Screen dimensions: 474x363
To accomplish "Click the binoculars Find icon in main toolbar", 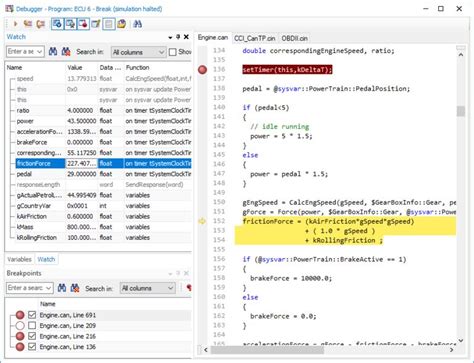I will coord(137,24).
